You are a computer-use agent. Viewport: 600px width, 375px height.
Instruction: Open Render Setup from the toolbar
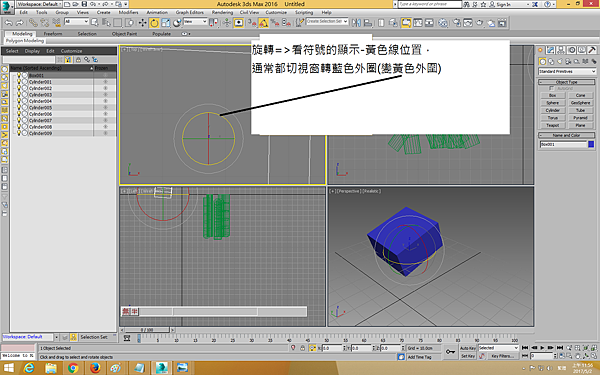pyautogui.click(x=457, y=23)
